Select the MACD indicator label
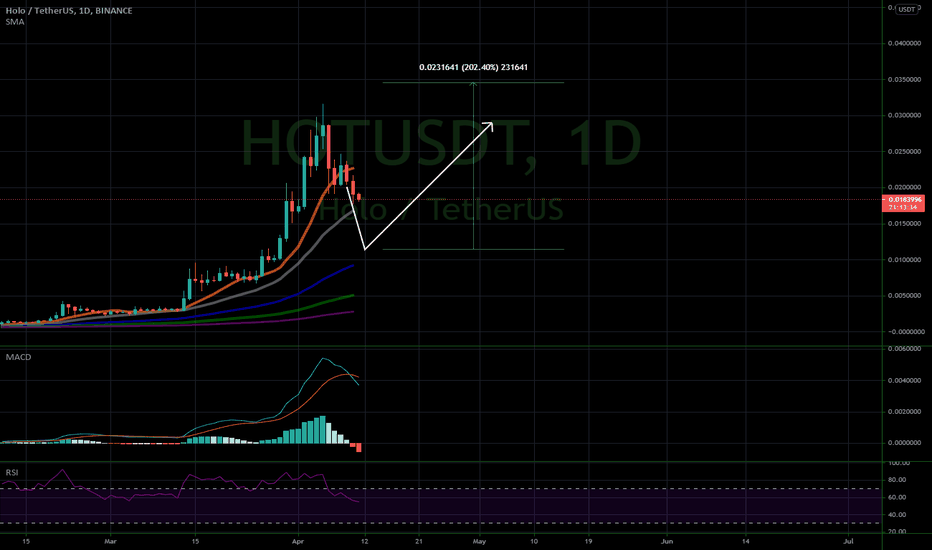Viewport: 932px width, 550px height. click(x=18, y=357)
